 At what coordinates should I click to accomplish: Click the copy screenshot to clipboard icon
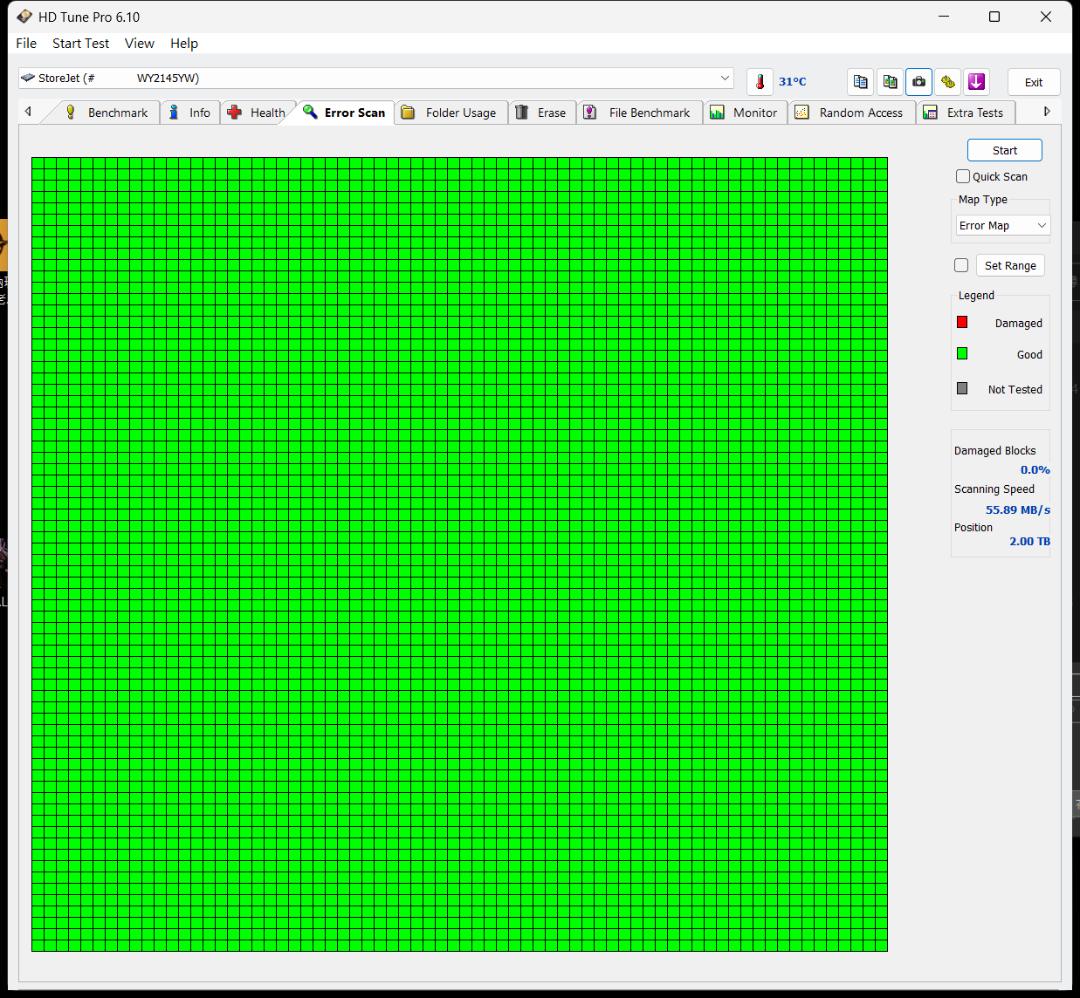889,82
